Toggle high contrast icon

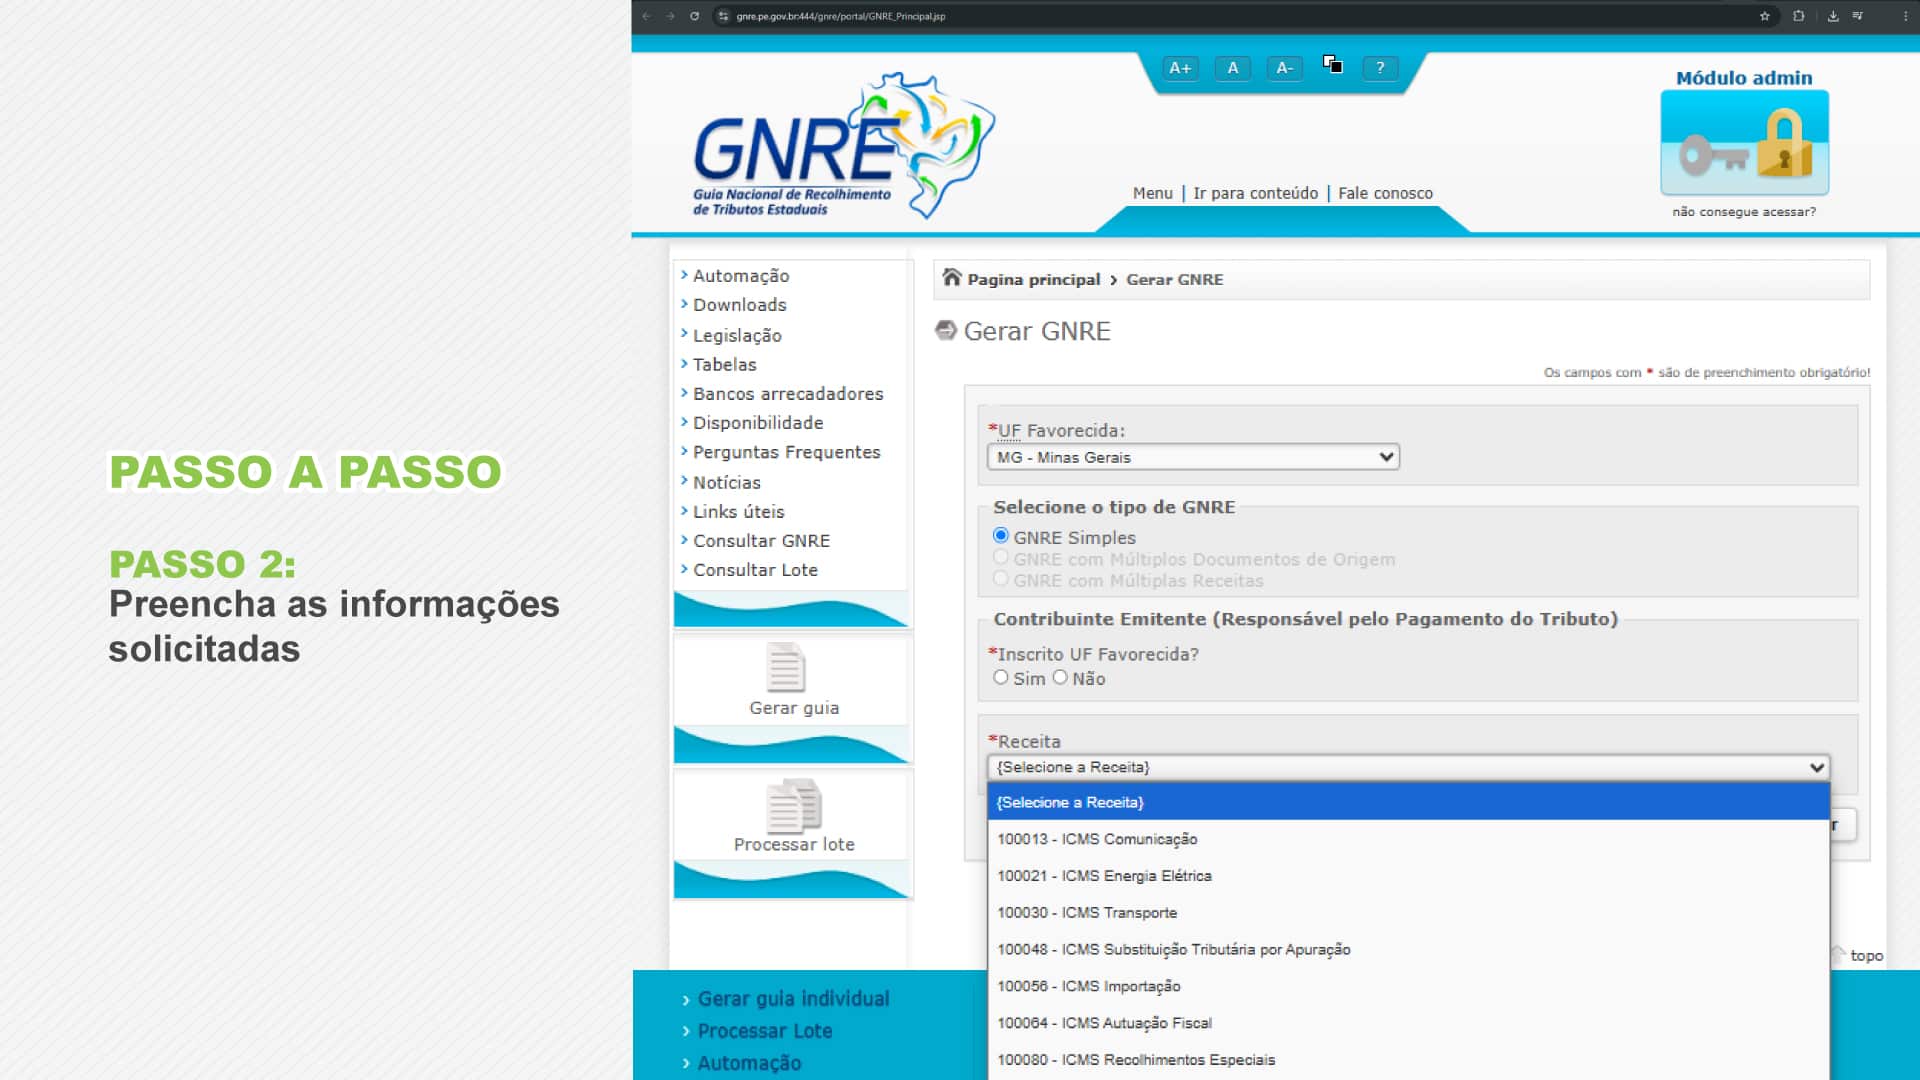click(1332, 64)
